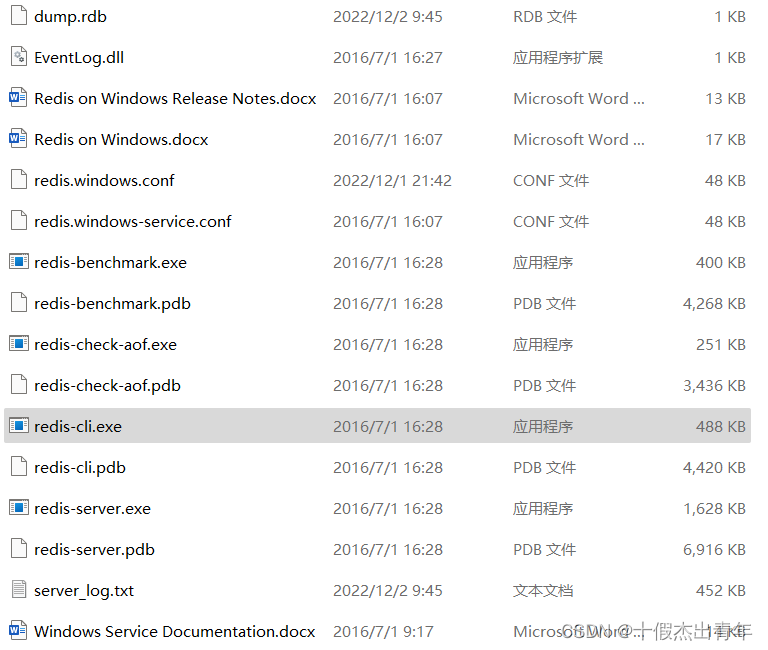Image resolution: width=768 pixels, height=650 pixels.
Task: Click the 2022/12/1 21:42 modified date
Action: pos(392,181)
